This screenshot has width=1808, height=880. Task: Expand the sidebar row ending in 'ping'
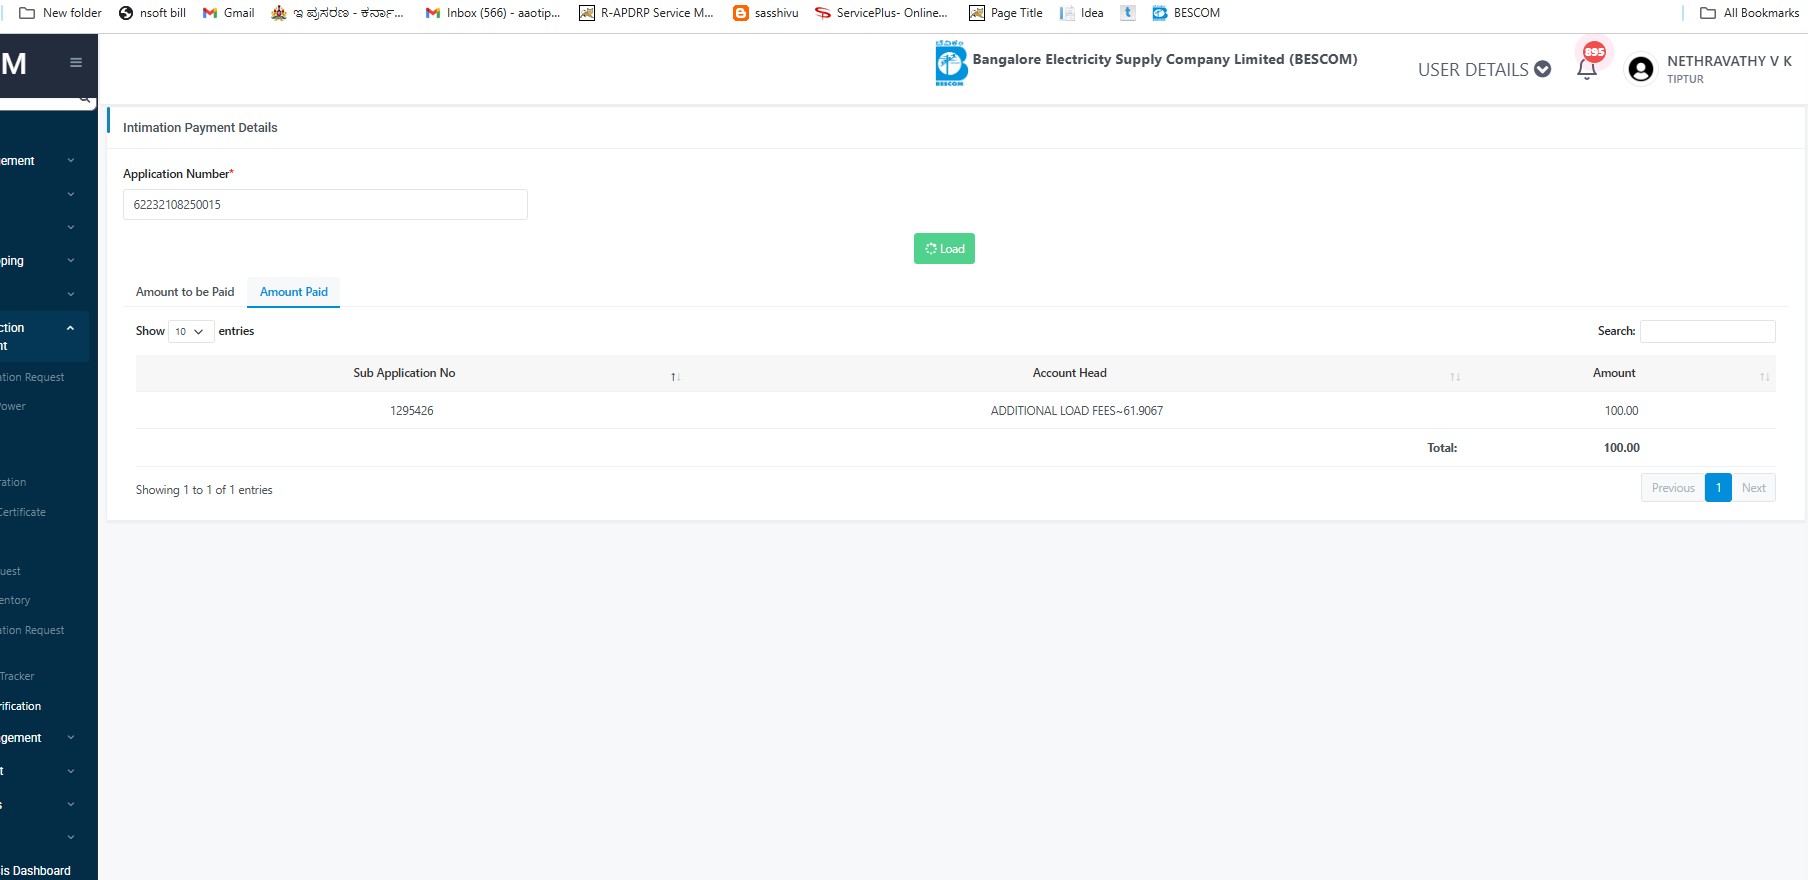tap(38, 261)
